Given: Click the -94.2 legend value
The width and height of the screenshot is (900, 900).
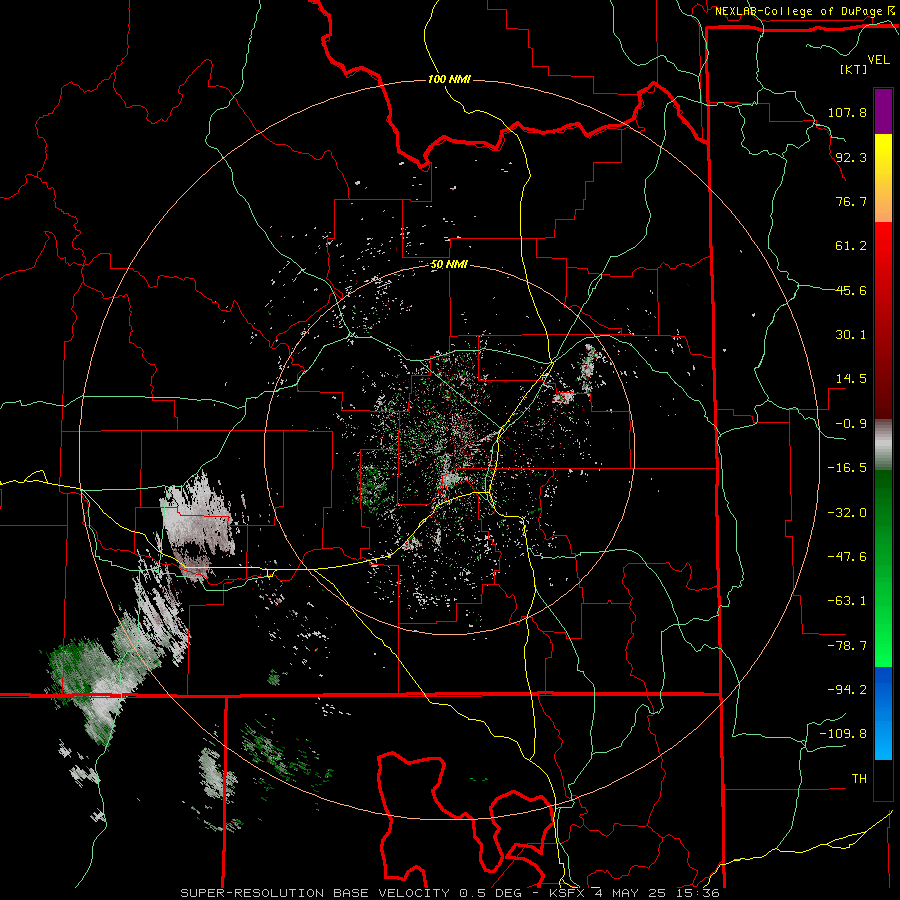Looking at the screenshot, I should click(847, 690).
